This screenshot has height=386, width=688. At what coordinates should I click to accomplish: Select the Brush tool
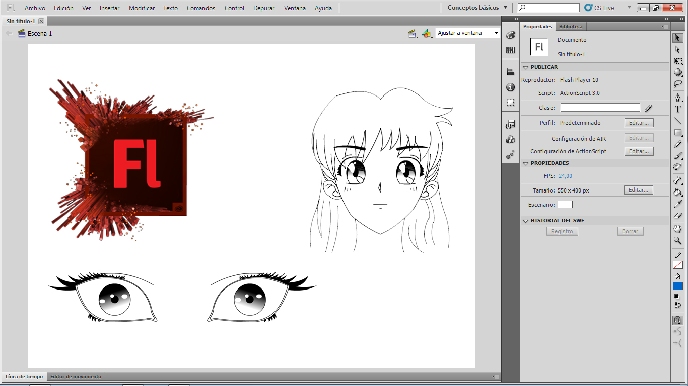tap(677, 155)
